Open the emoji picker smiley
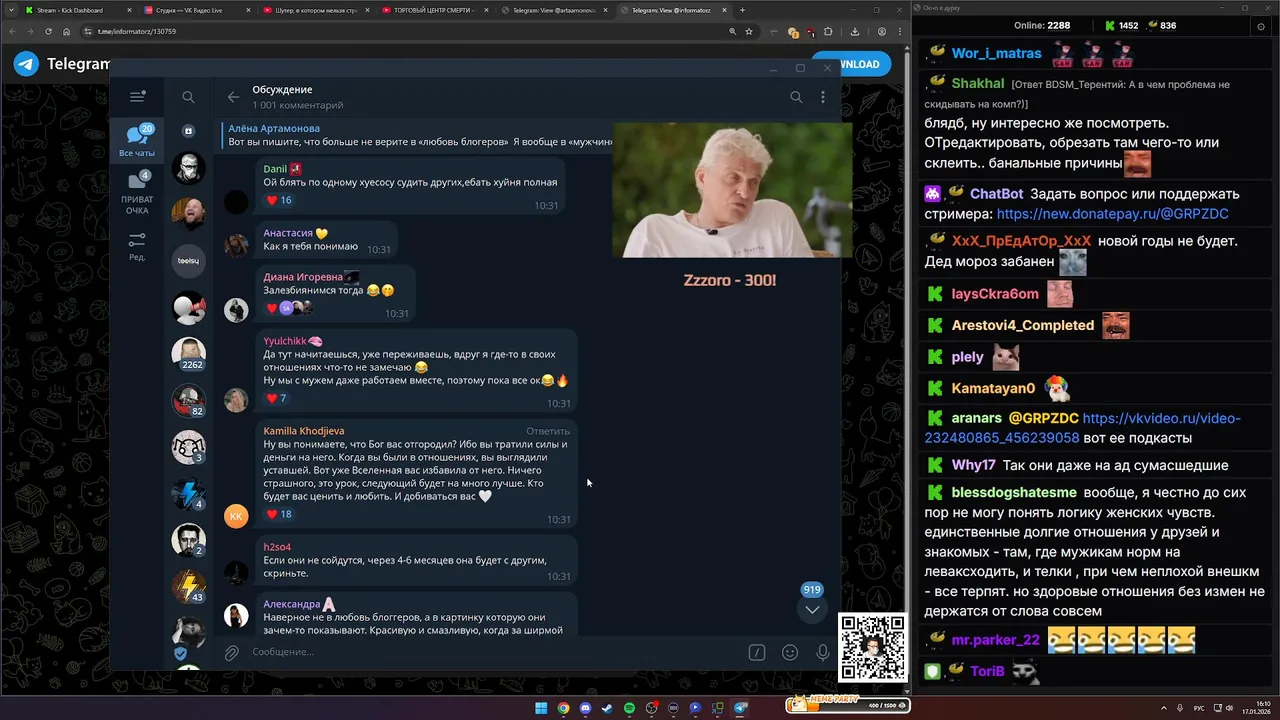This screenshot has width=1280, height=720. (790, 652)
